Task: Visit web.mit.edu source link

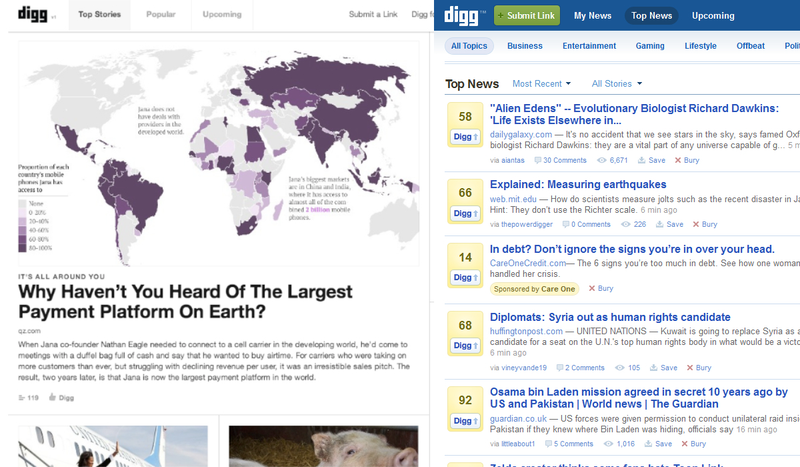Action: coord(513,199)
